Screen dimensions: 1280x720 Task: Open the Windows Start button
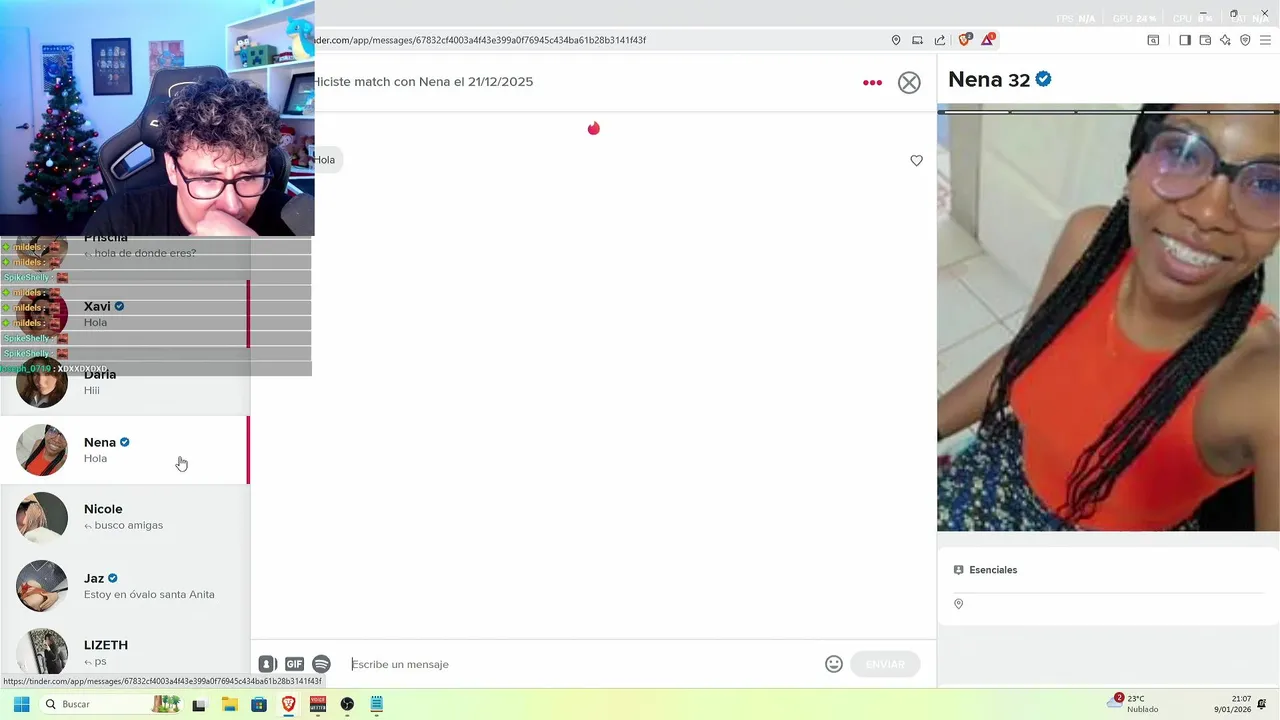[21, 704]
